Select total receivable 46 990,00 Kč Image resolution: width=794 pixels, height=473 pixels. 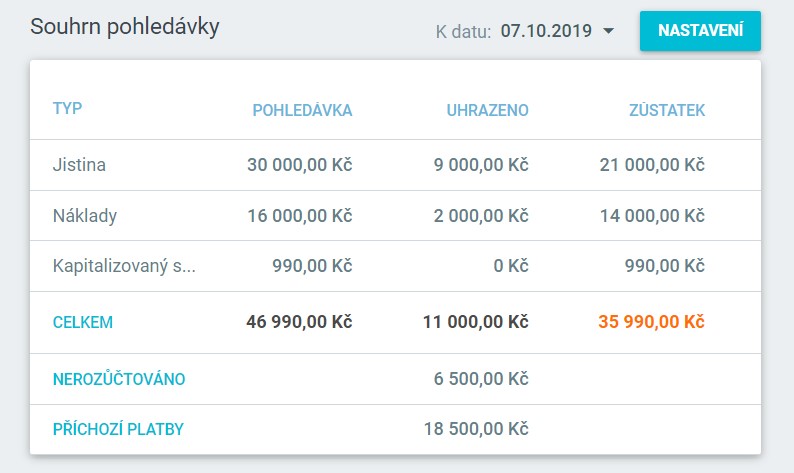(299, 322)
